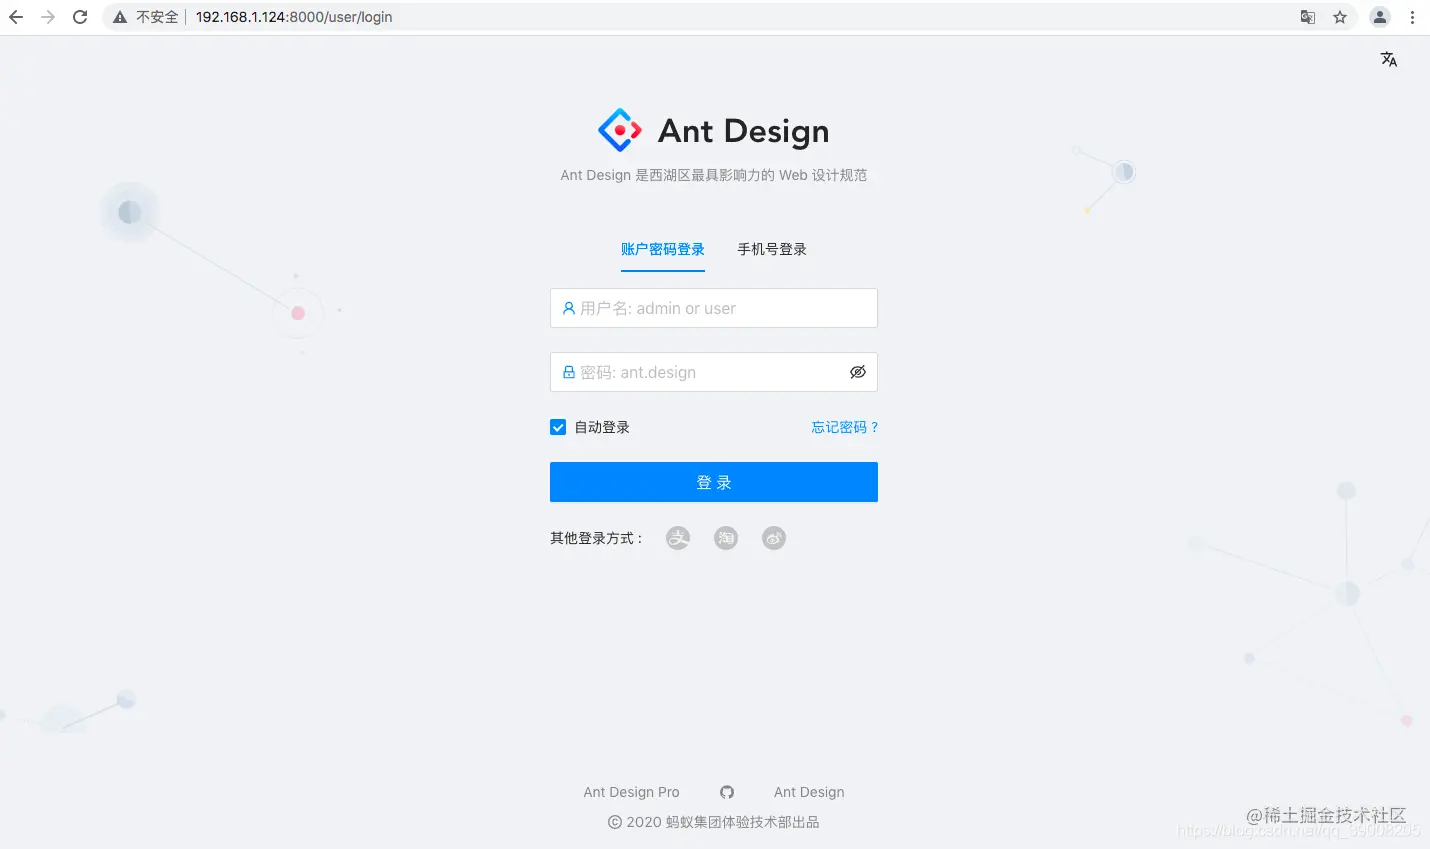Sign in with the Weibo icon

click(x=774, y=538)
